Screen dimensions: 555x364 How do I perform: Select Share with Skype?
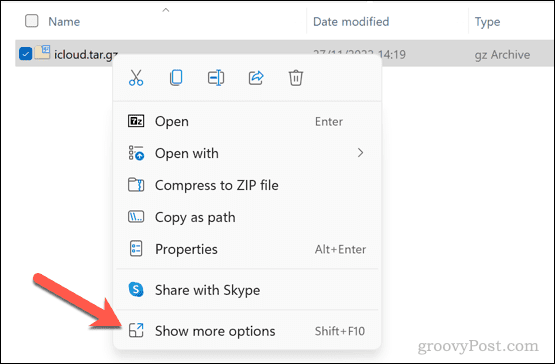[x=247, y=290]
